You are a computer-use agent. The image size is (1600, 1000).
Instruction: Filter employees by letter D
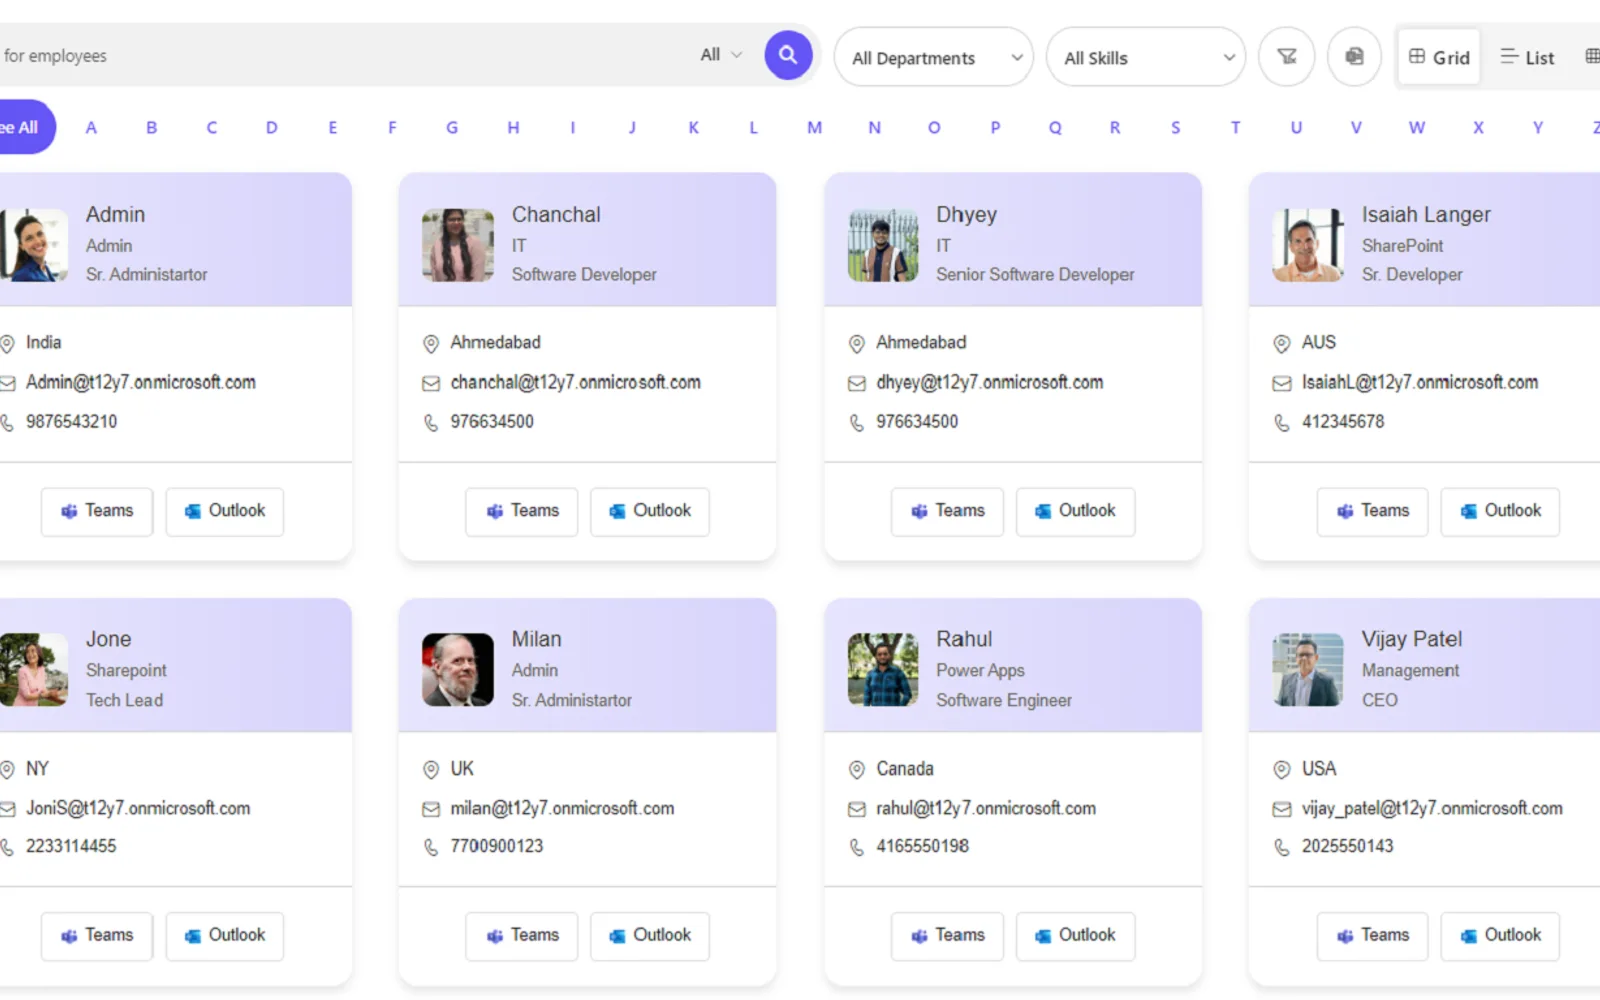[x=271, y=127]
